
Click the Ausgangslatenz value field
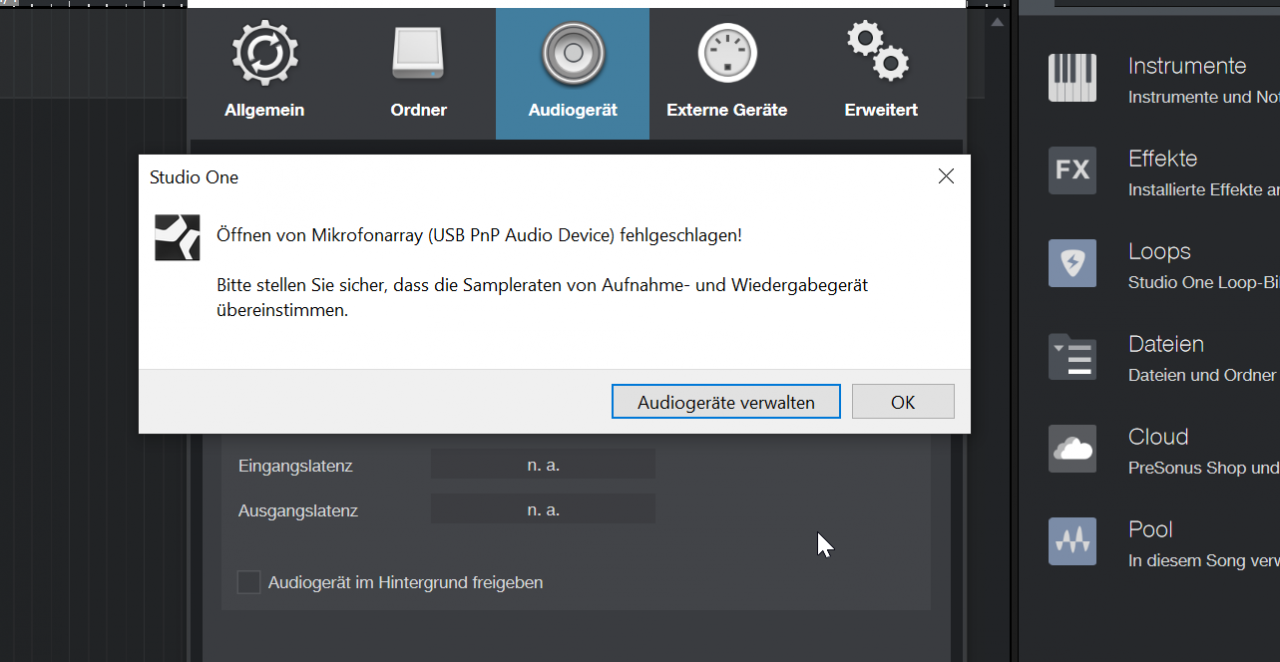543,510
